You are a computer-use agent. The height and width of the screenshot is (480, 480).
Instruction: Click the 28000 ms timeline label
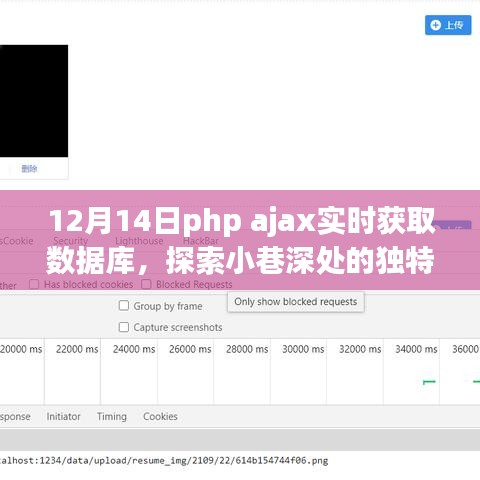tap(247, 349)
